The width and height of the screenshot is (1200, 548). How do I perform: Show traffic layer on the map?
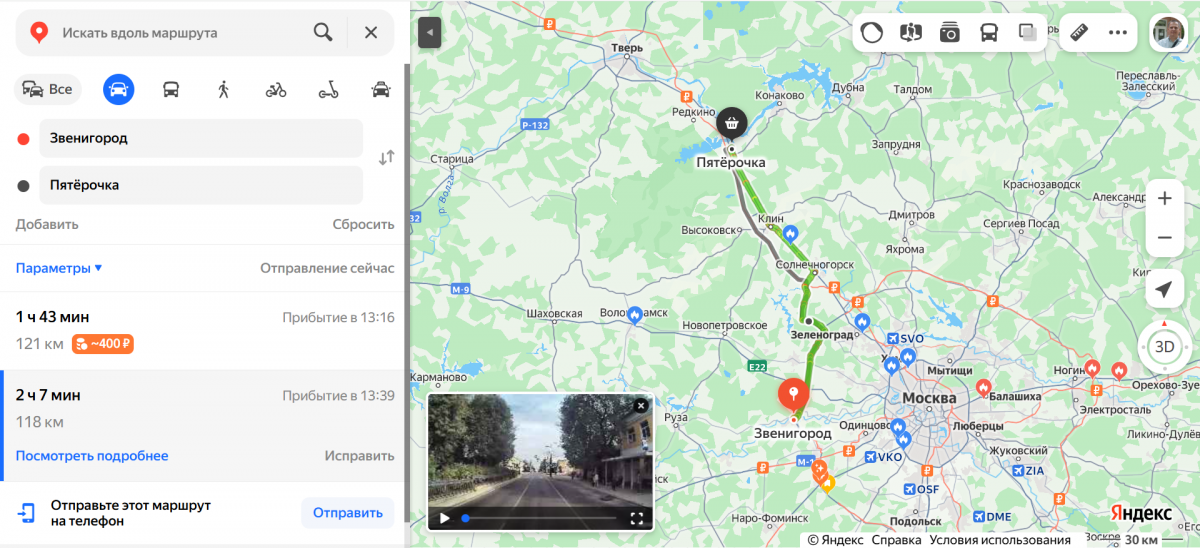871,32
